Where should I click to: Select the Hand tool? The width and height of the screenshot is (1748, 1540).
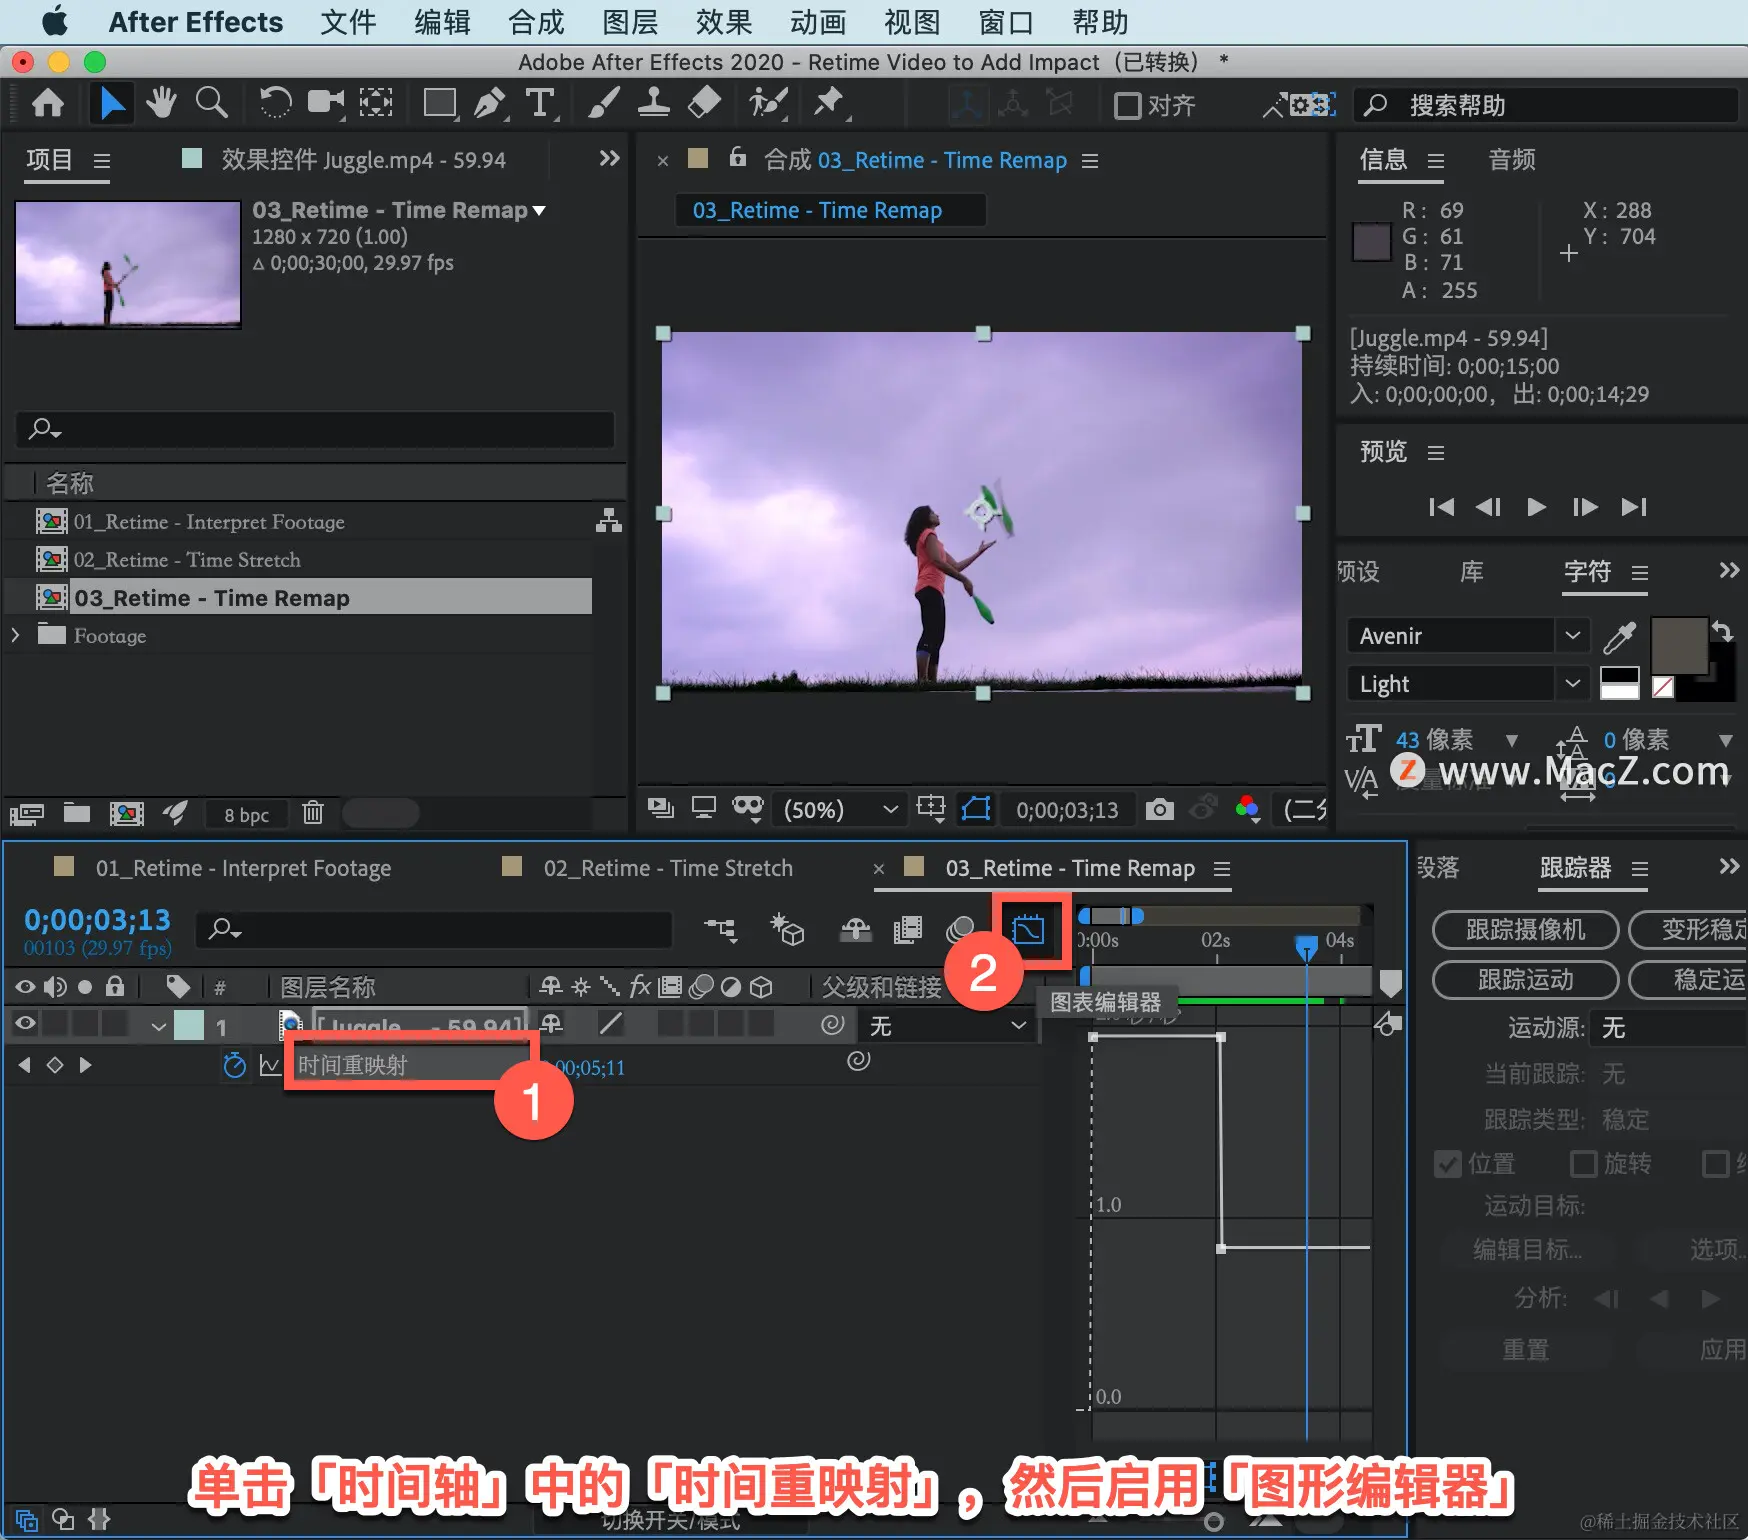tap(160, 103)
